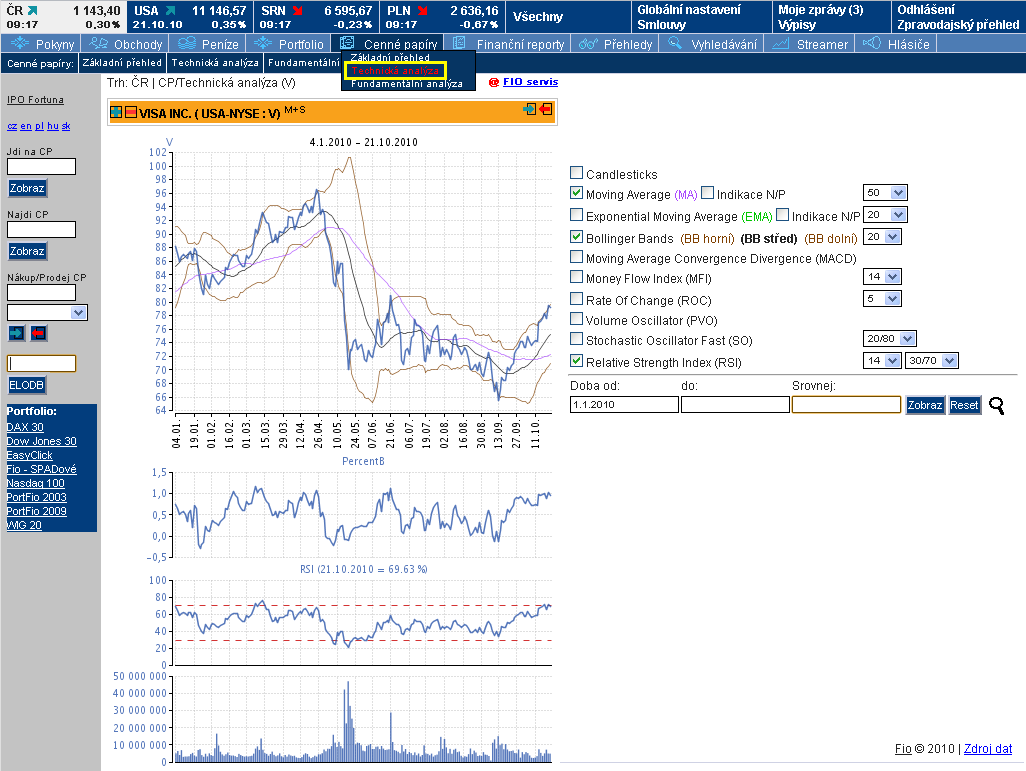Screen dimensions: 1026x771
Task: Check the Rate Of Change (ROC) box
Action: tap(576, 298)
